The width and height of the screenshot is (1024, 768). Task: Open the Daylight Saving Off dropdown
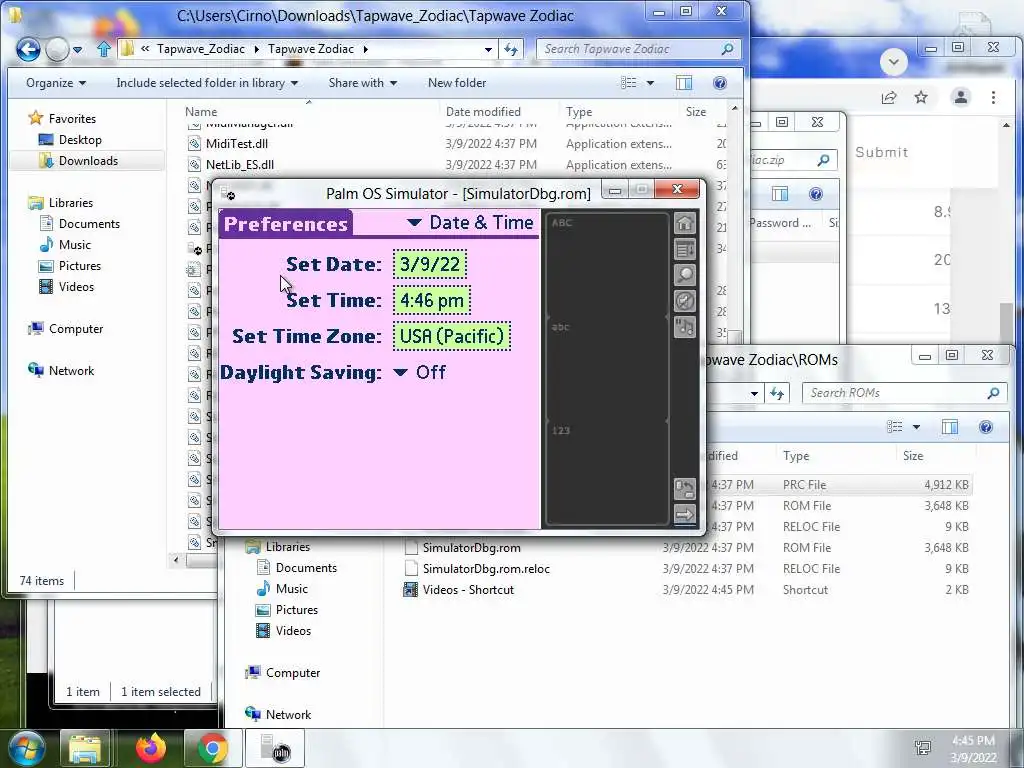tap(420, 372)
